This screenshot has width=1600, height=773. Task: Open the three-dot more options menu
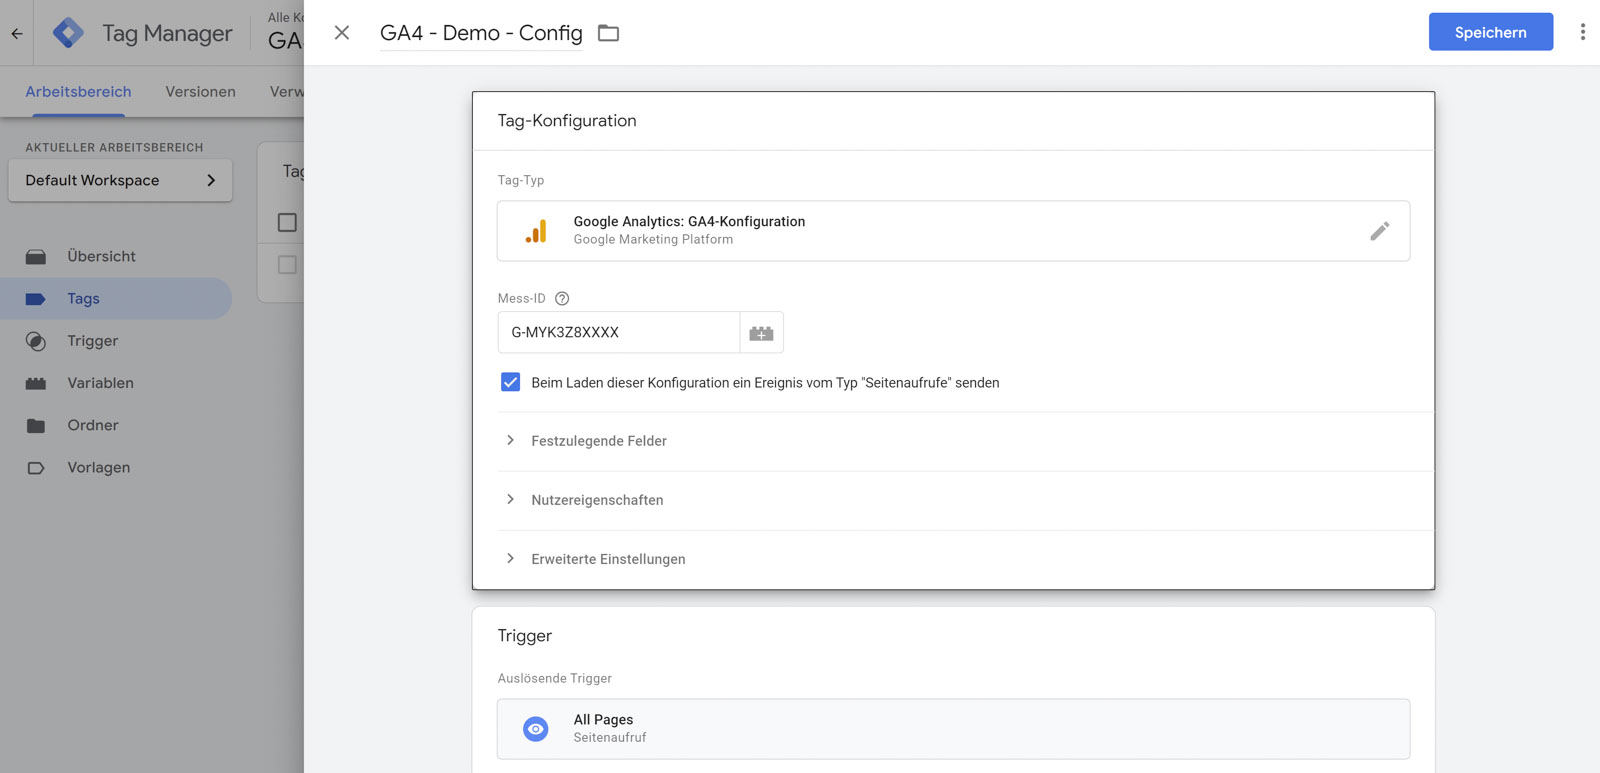click(x=1582, y=32)
